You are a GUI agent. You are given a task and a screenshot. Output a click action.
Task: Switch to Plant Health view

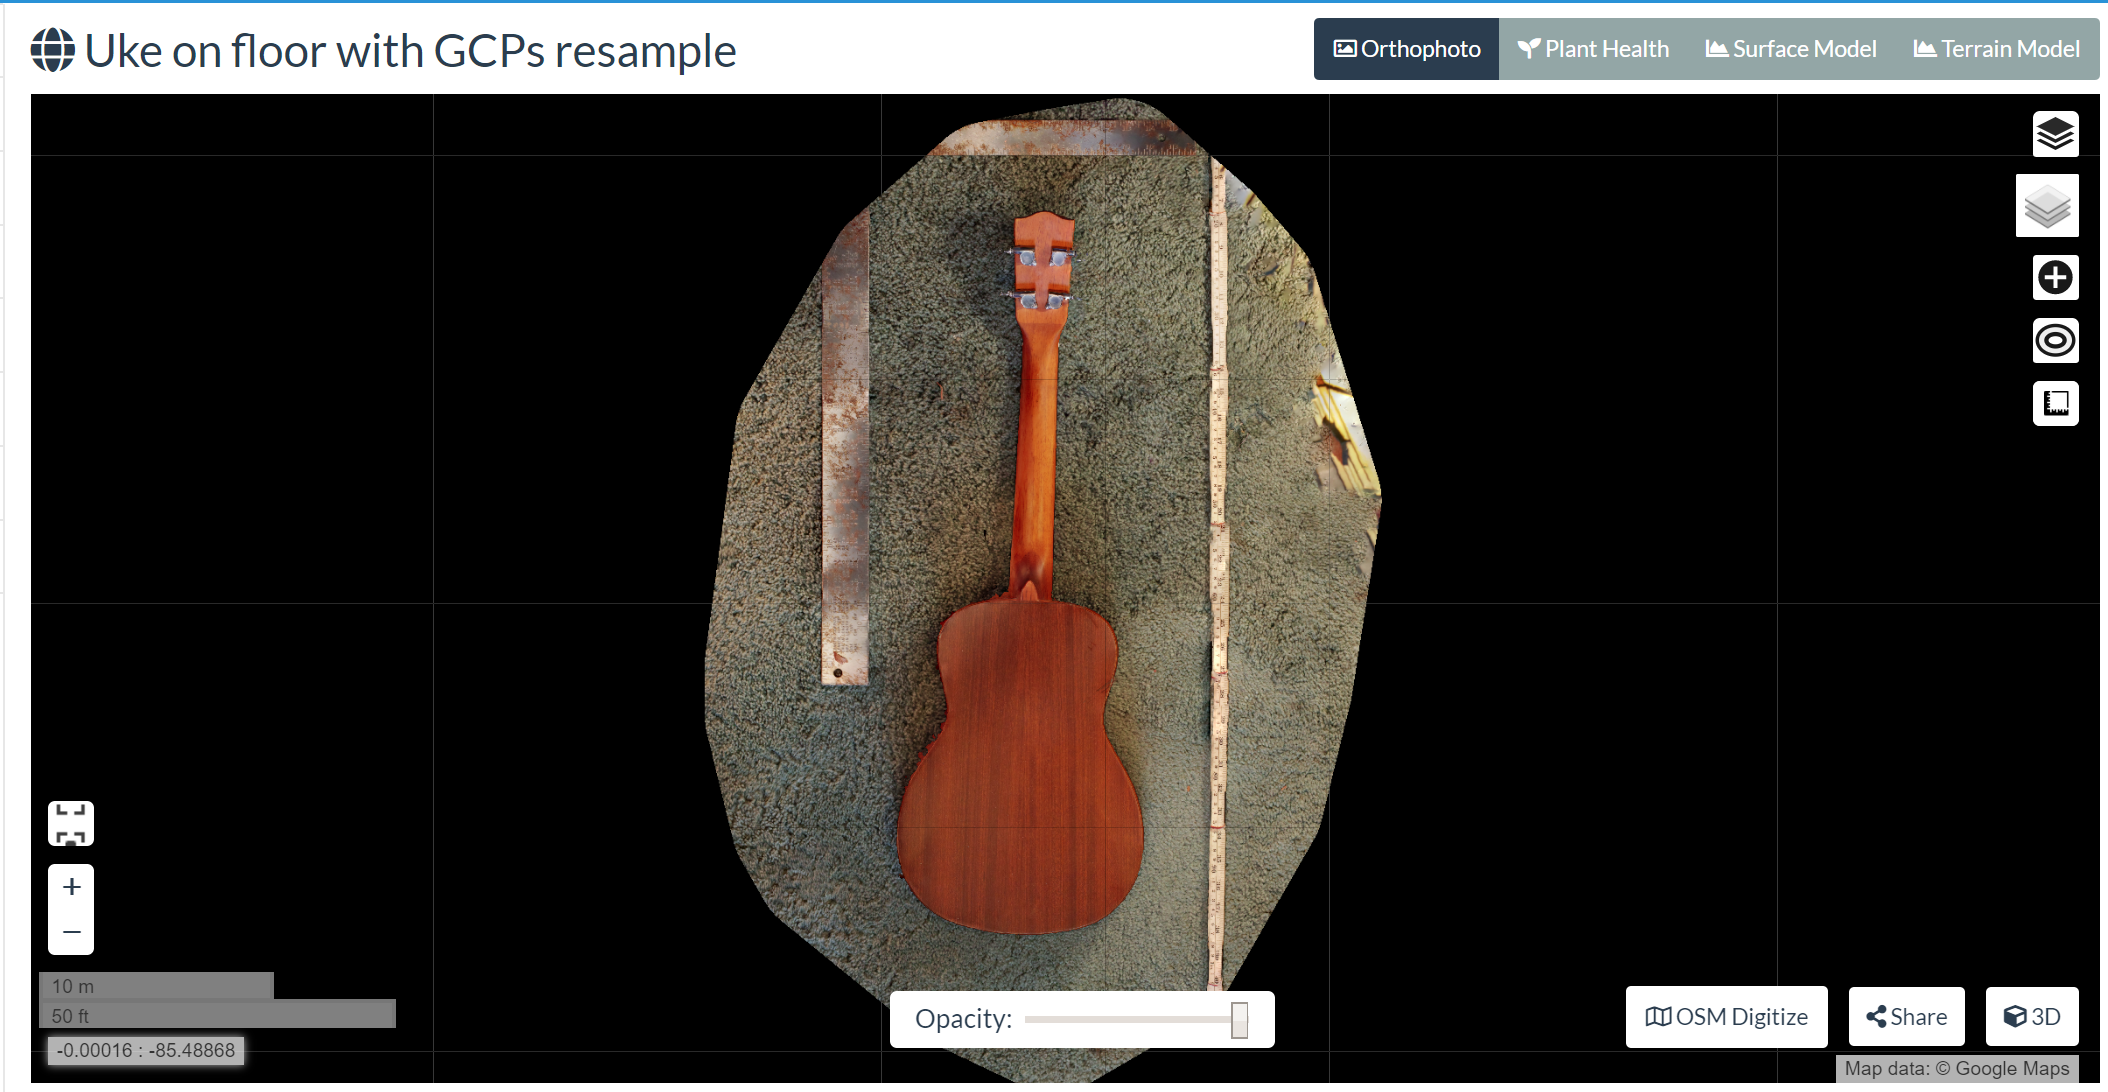[1593, 49]
